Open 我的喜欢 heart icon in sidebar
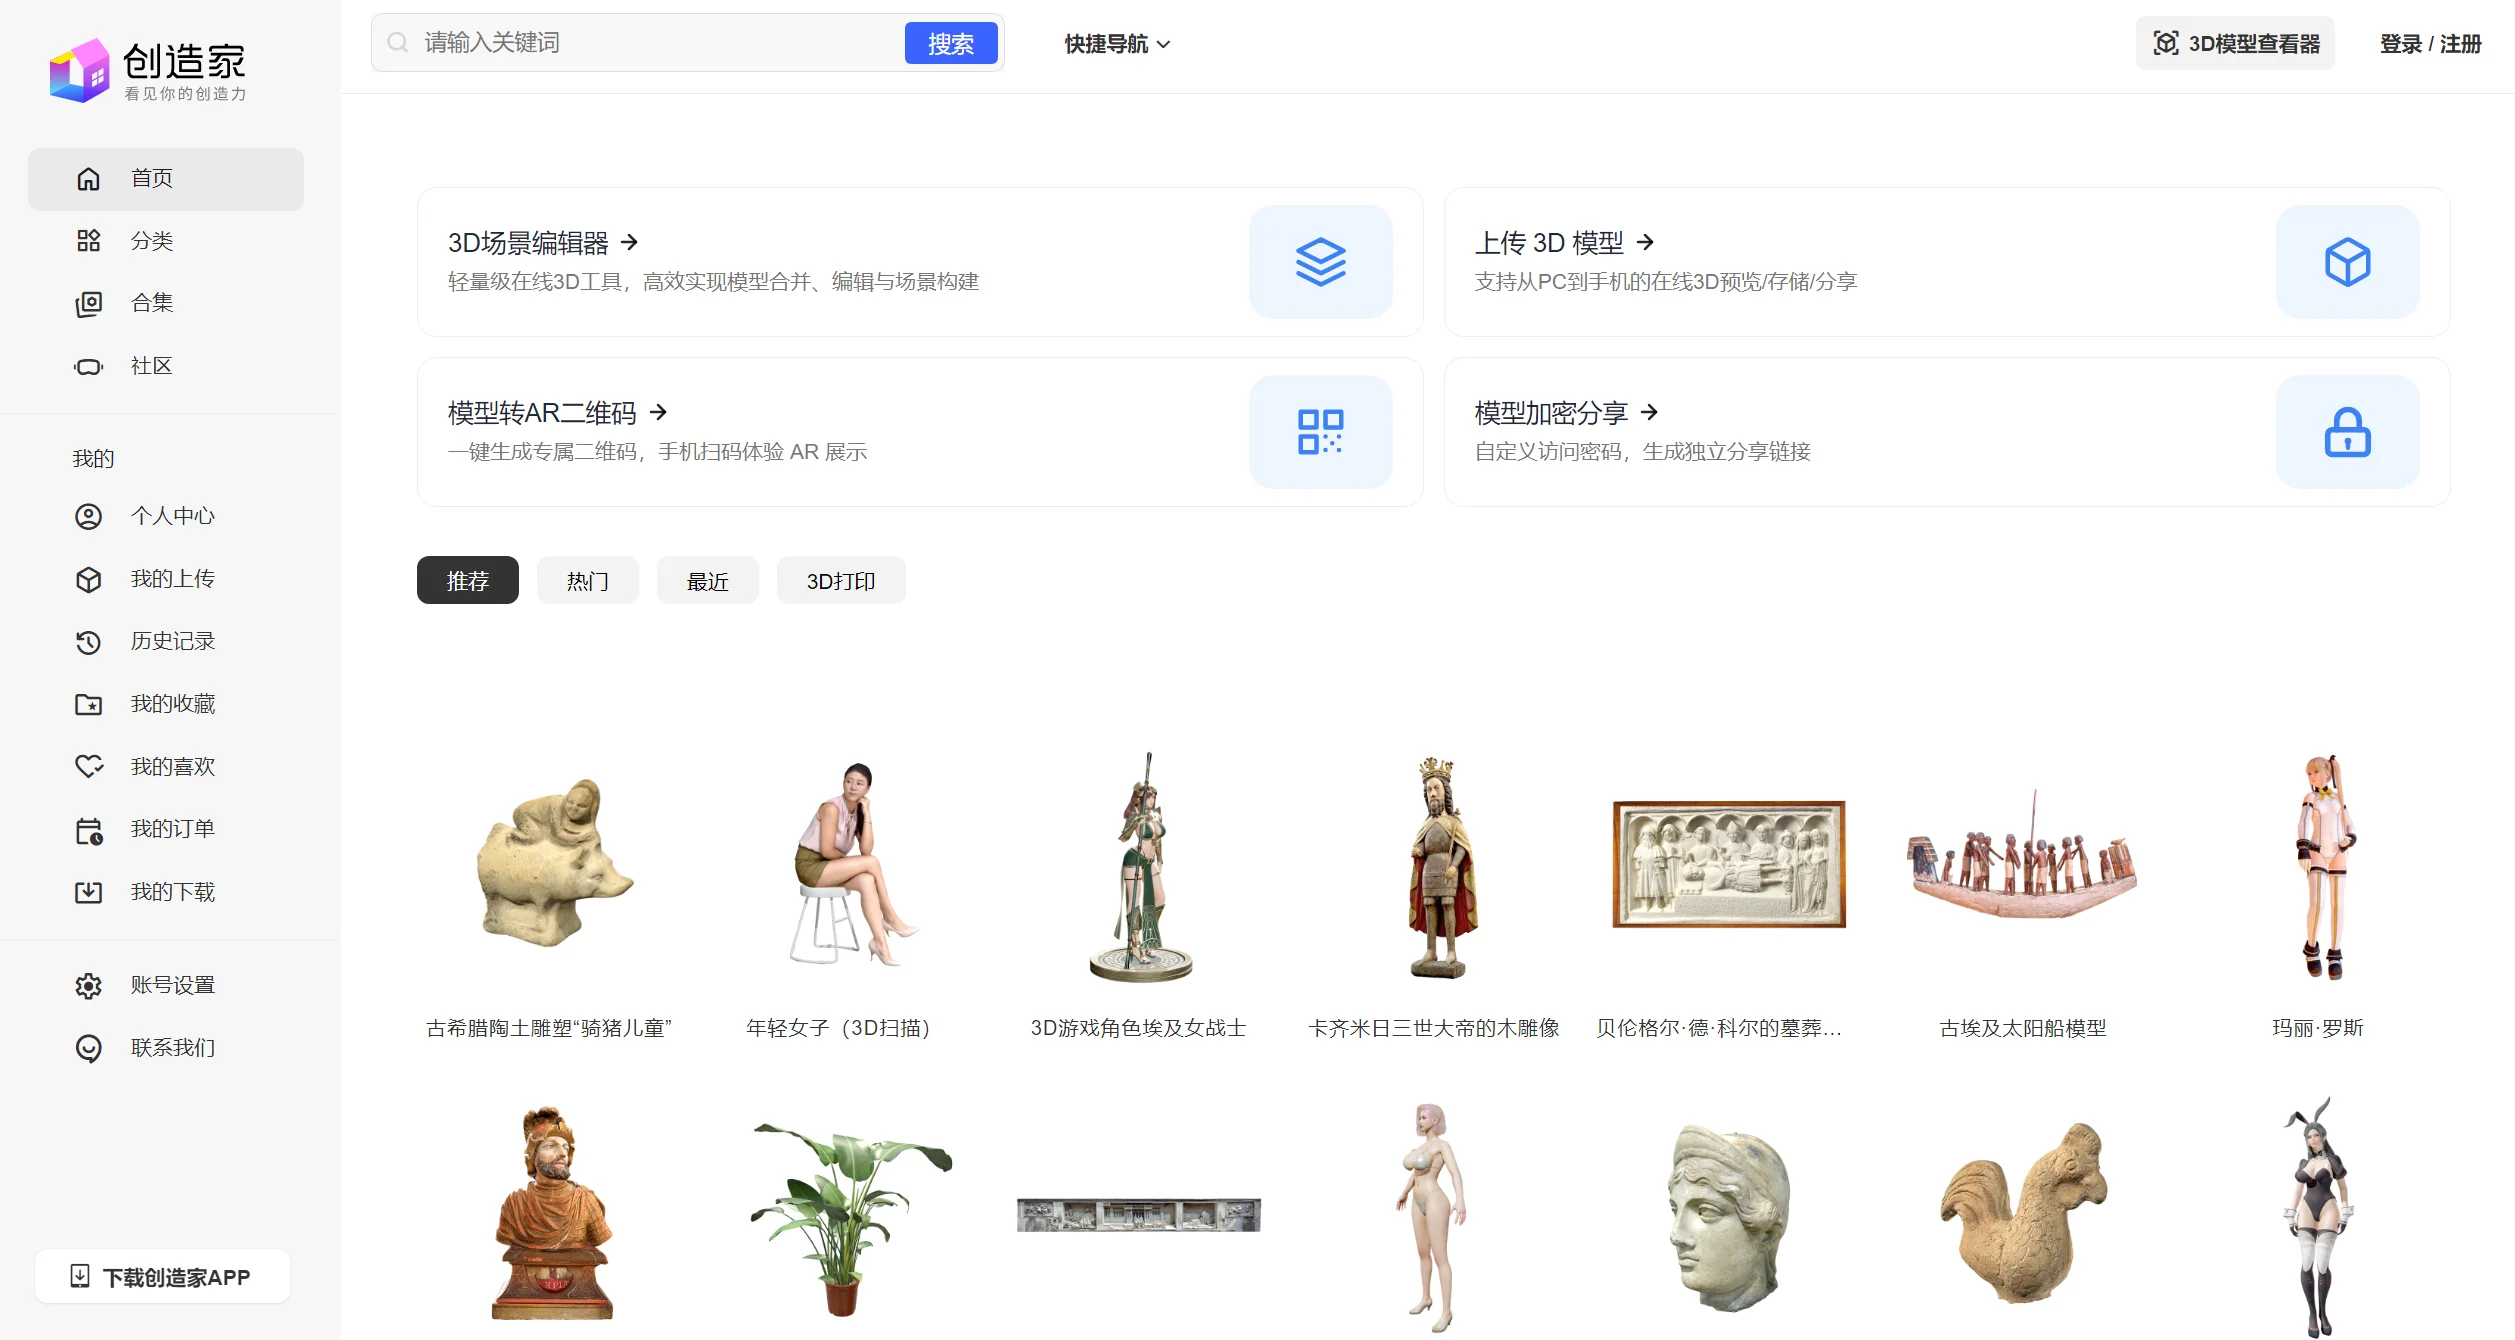Image resolution: width=2515 pixels, height=1340 pixels. pyautogui.click(x=89, y=766)
